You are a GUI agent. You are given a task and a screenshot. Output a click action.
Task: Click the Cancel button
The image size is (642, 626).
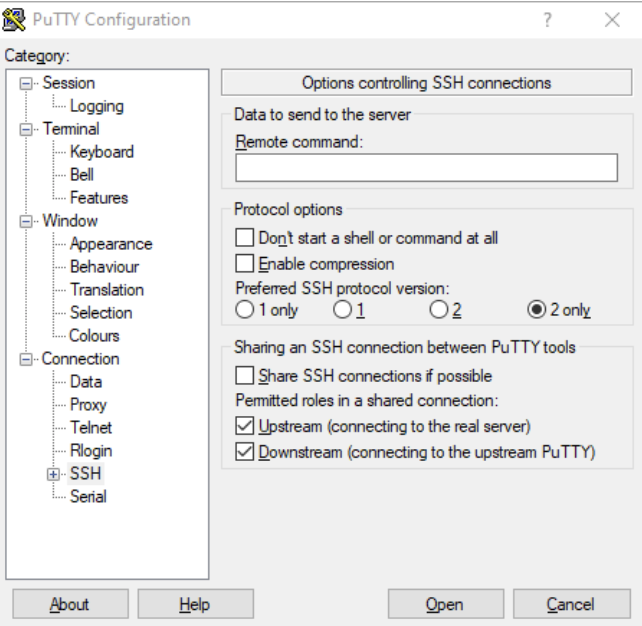pyautogui.click(x=572, y=604)
